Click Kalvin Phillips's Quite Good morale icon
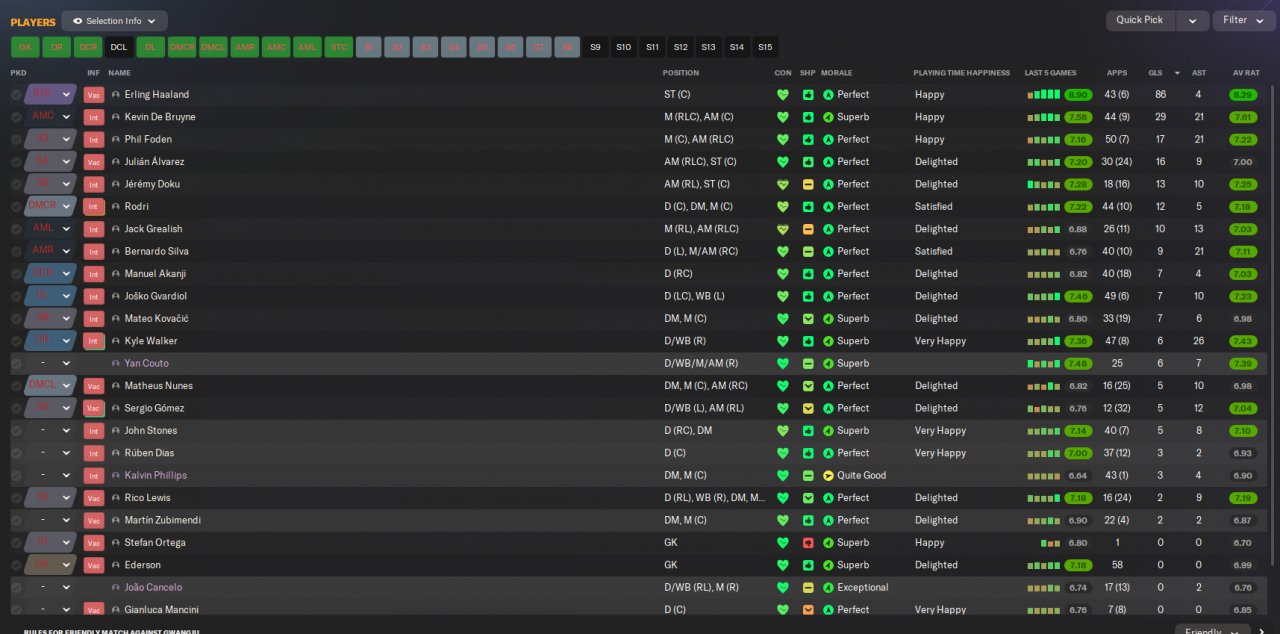The image size is (1280, 634). point(828,476)
